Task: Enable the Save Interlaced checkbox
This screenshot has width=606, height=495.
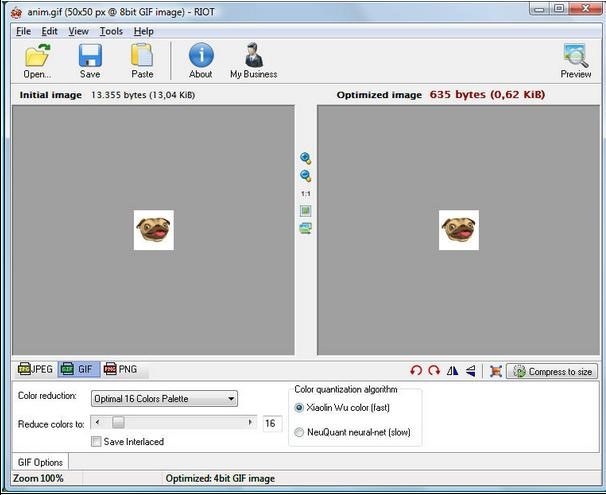Action: [x=97, y=441]
